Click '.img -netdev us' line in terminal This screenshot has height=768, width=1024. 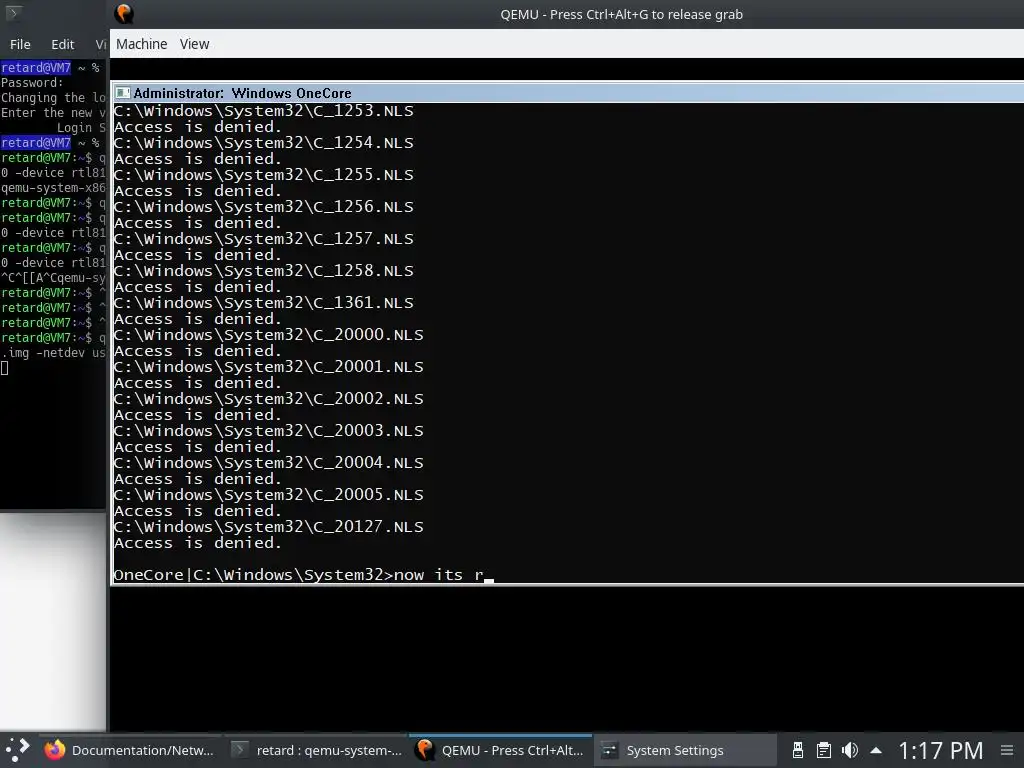(53, 353)
